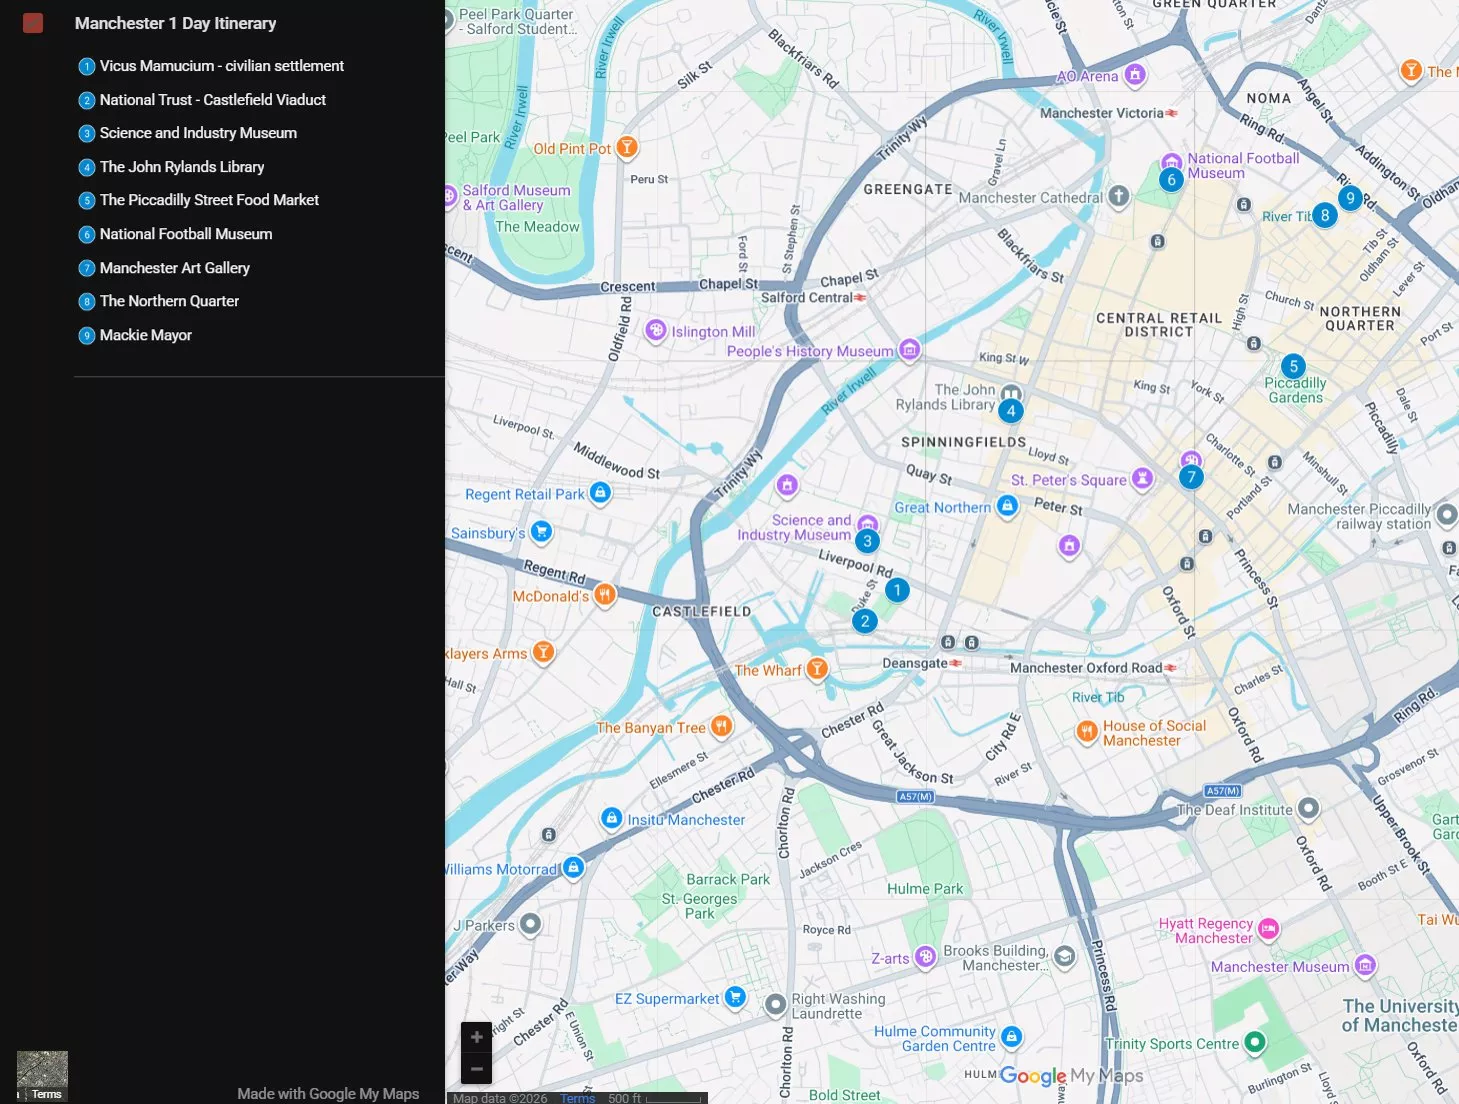Select the Manchester Cathedral church icon
The width and height of the screenshot is (1459, 1104).
(x=1118, y=196)
